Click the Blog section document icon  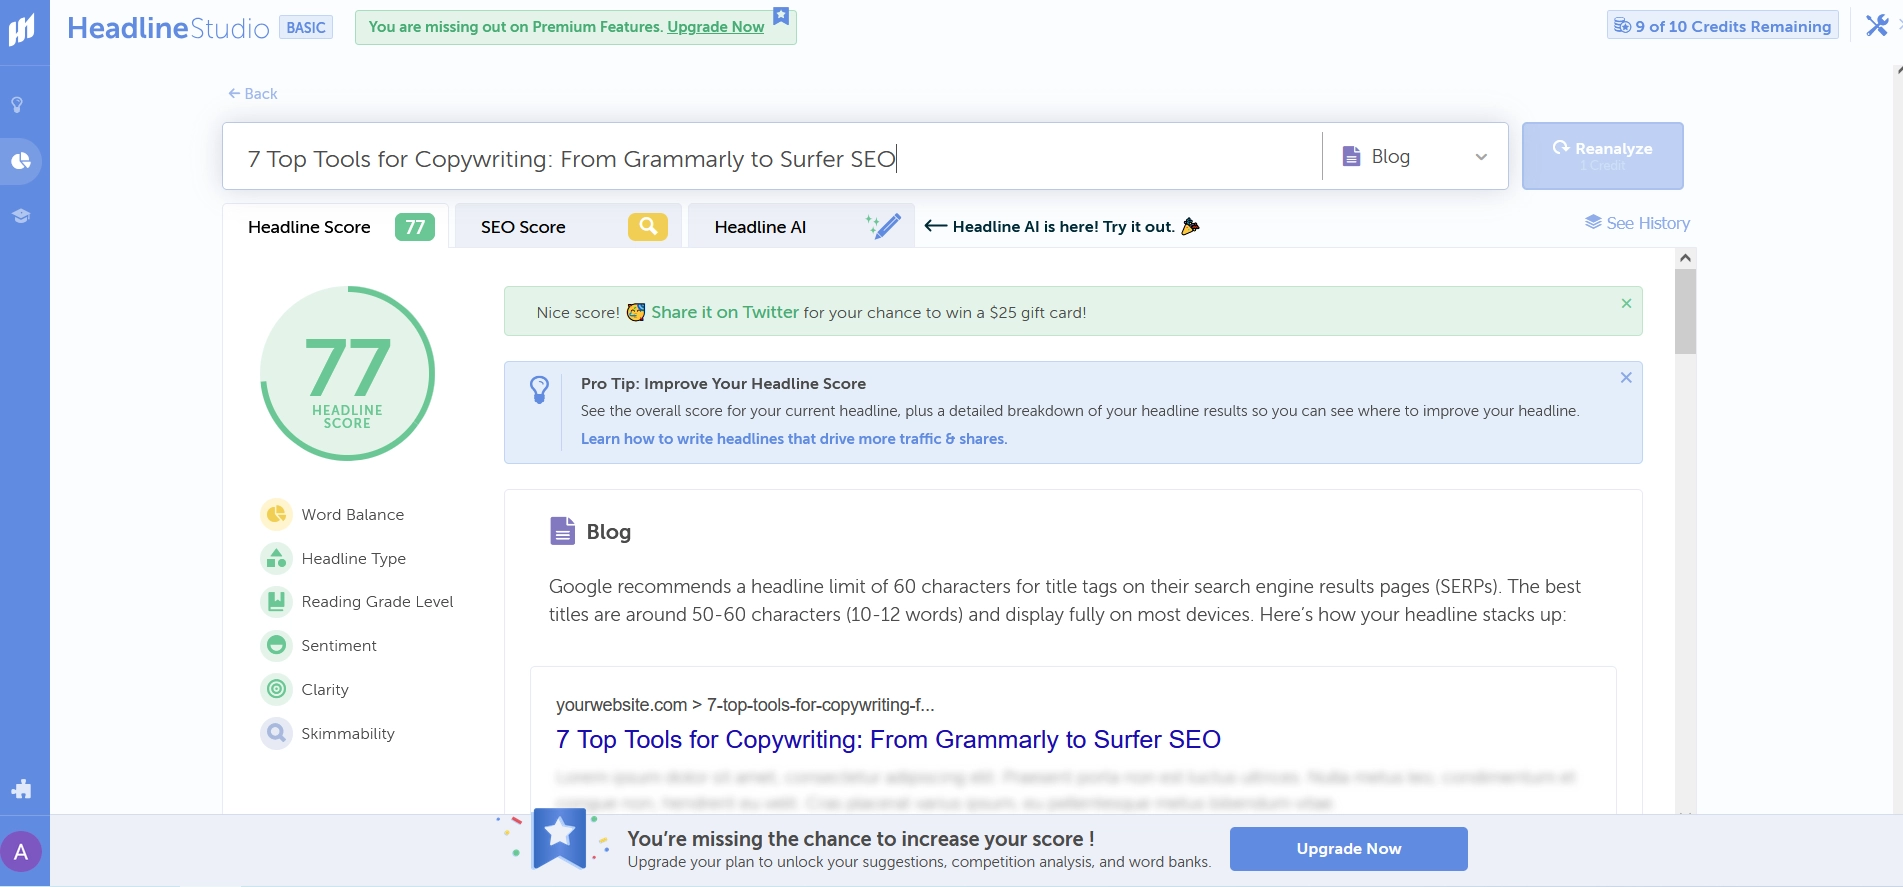(x=563, y=531)
